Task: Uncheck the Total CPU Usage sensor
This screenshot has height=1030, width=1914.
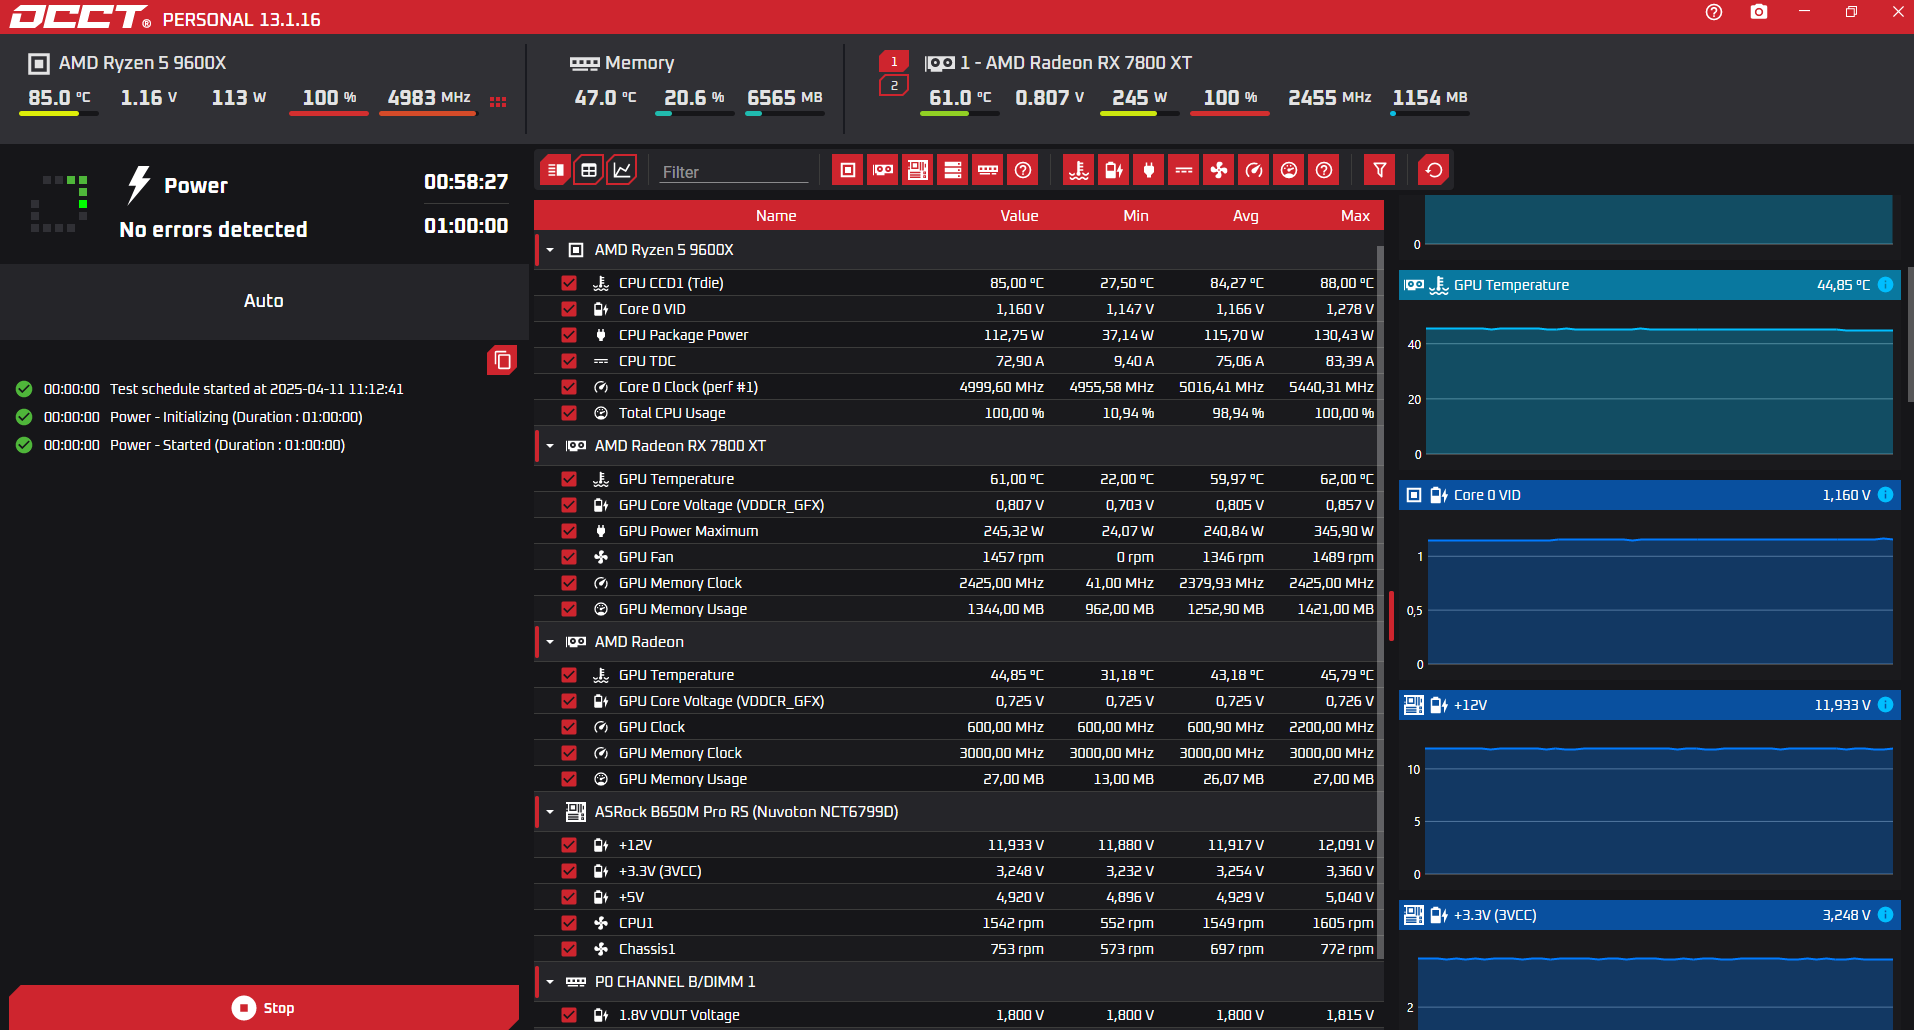Action: click(x=569, y=413)
